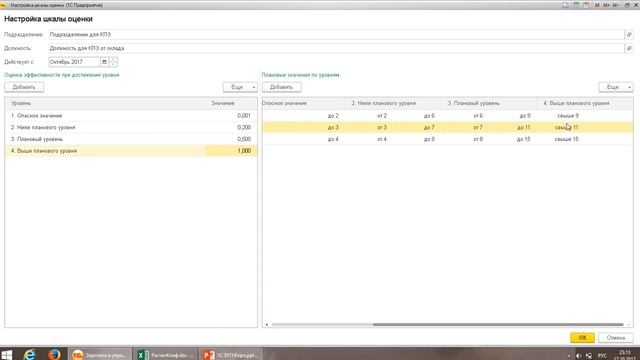
Task: Click the M memory button in title bar
Action: 597,5
